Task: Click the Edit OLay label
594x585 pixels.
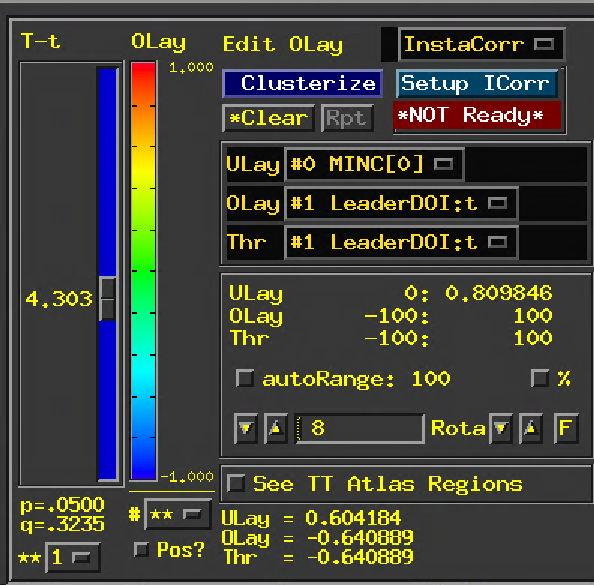Action: pyautogui.click(x=283, y=45)
